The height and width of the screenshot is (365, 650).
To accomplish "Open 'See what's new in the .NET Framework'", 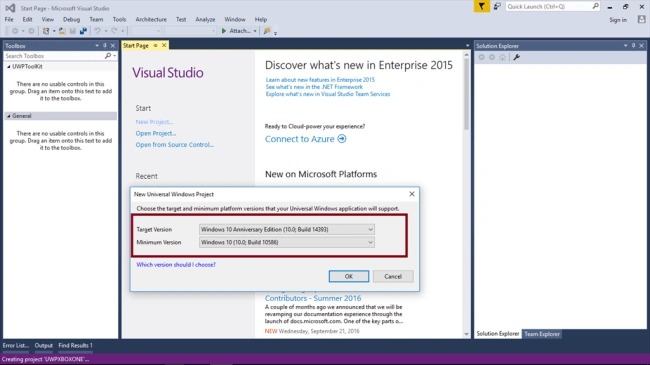I will pyautogui.click(x=314, y=87).
